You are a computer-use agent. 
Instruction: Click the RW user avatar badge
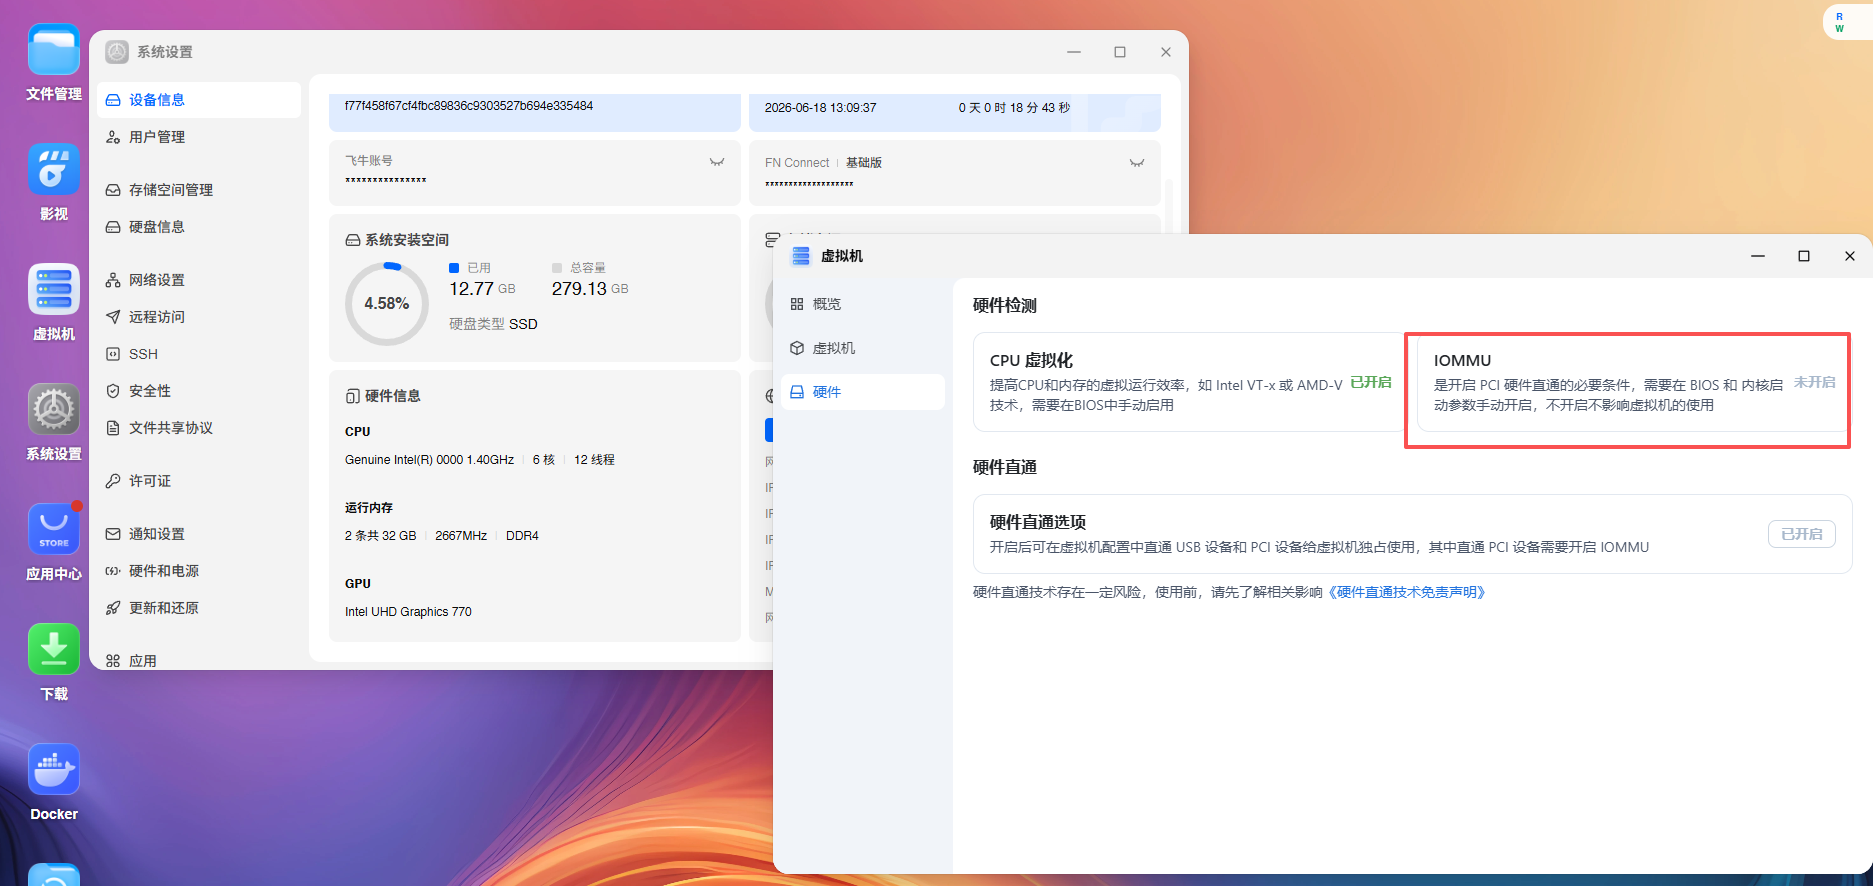[1840, 22]
